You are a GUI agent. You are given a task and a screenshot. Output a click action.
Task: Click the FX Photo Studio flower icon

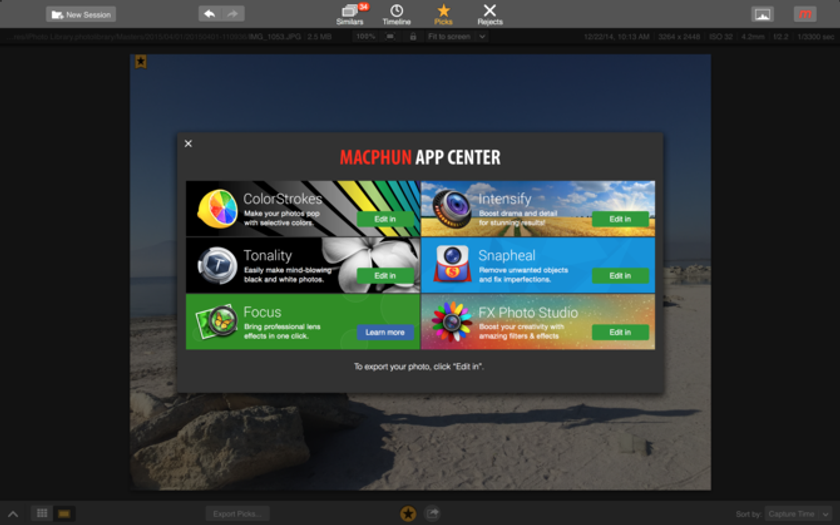tap(452, 322)
